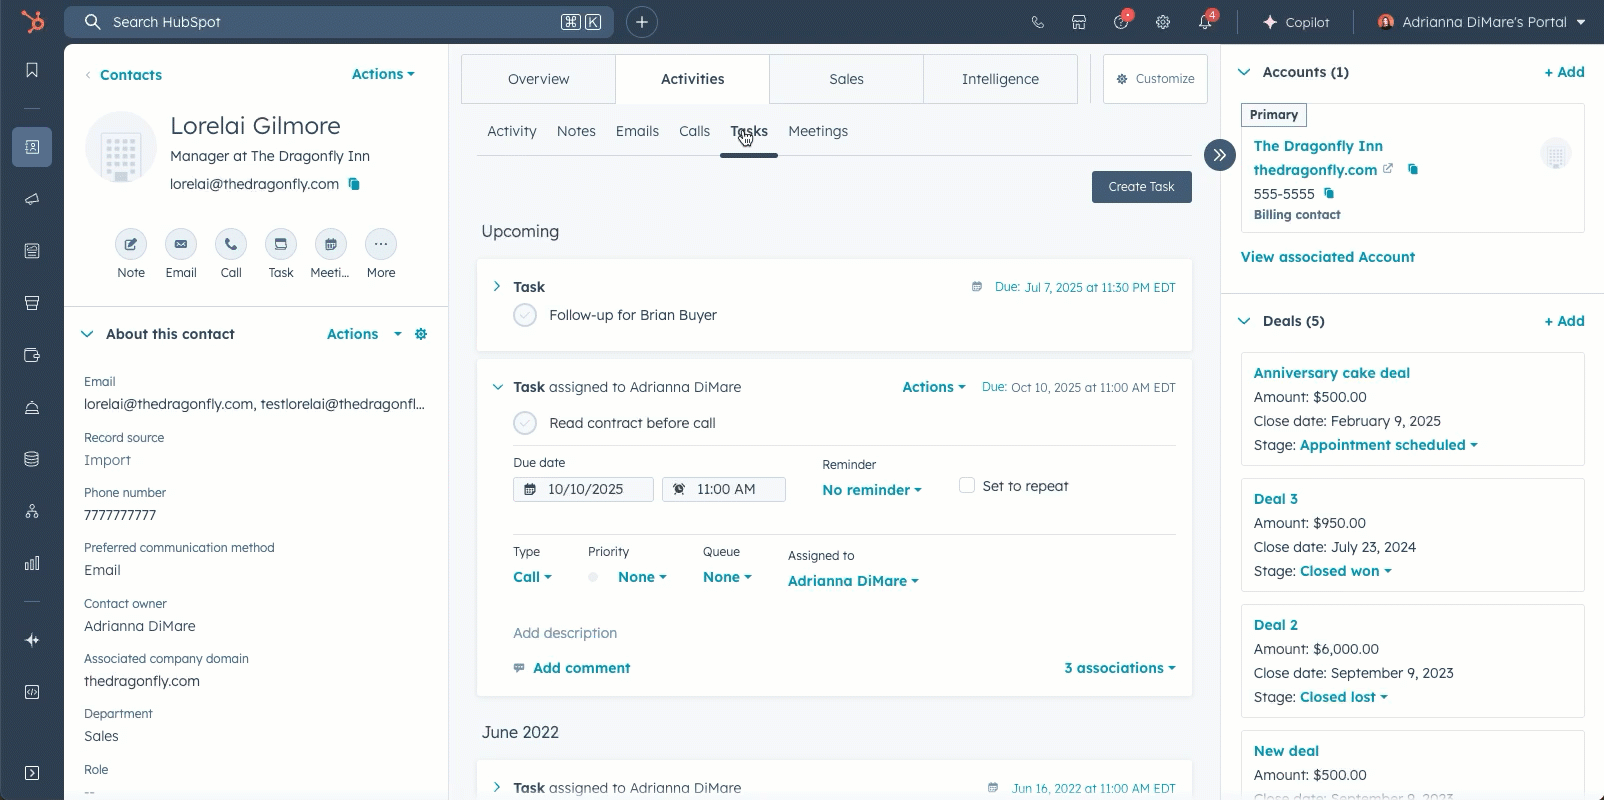Open the settings gear in top bar

1163,22
